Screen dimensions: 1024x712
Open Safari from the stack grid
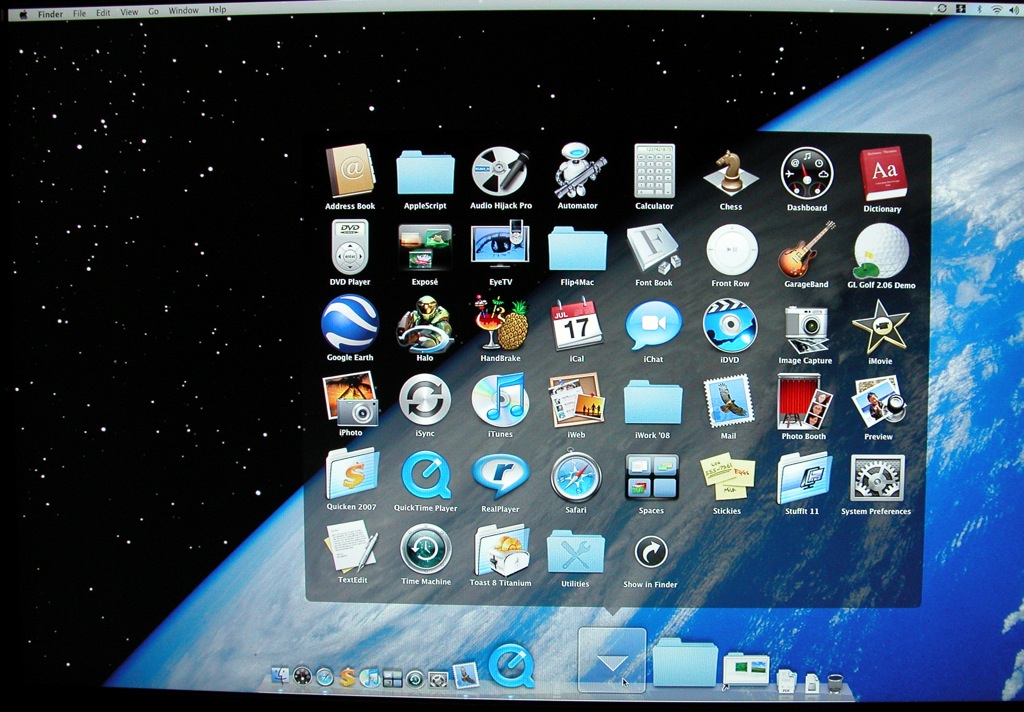click(575, 476)
